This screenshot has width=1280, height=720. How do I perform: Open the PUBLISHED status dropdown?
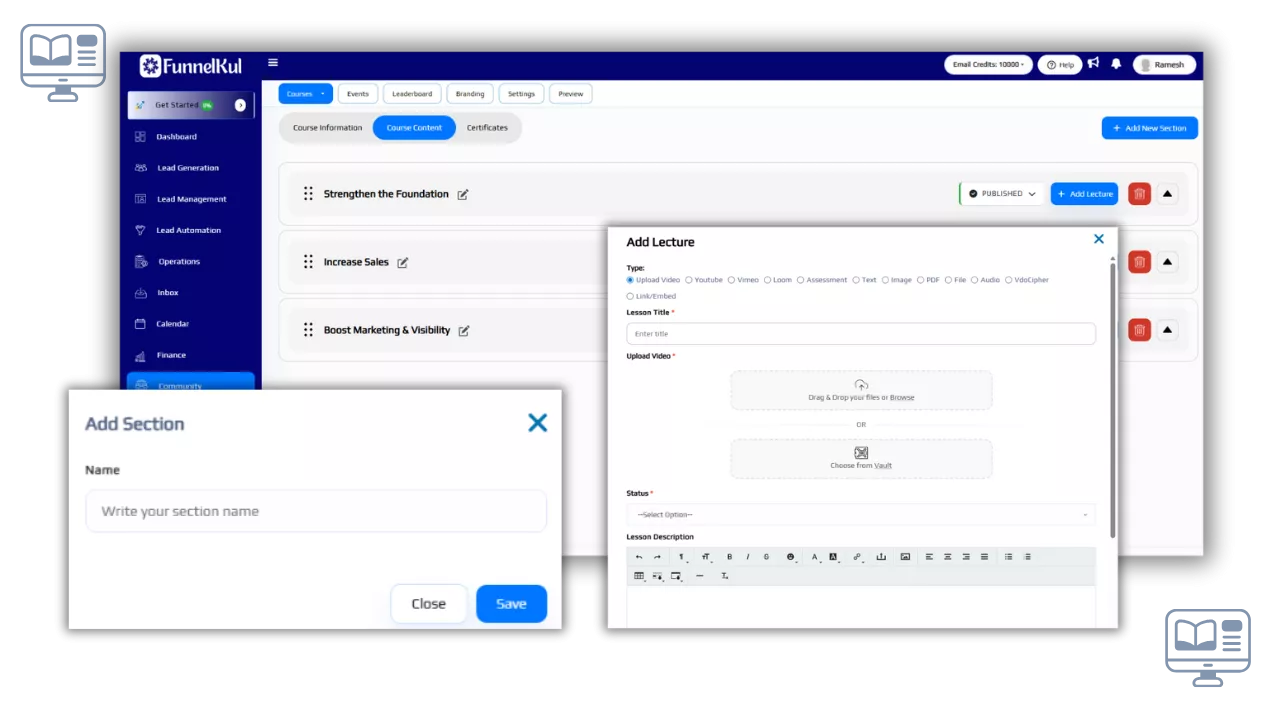[1002, 194]
